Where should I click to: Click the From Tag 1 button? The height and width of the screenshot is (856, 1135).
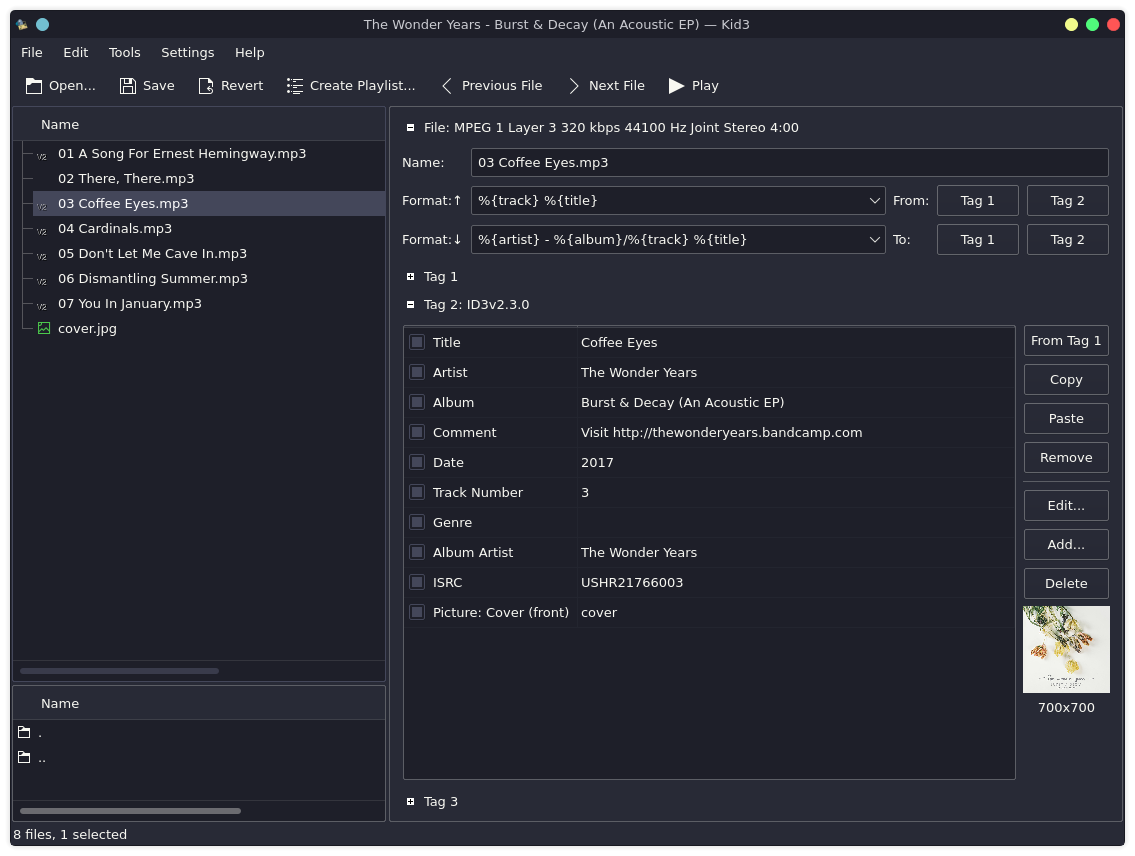tap(1066, 341)
